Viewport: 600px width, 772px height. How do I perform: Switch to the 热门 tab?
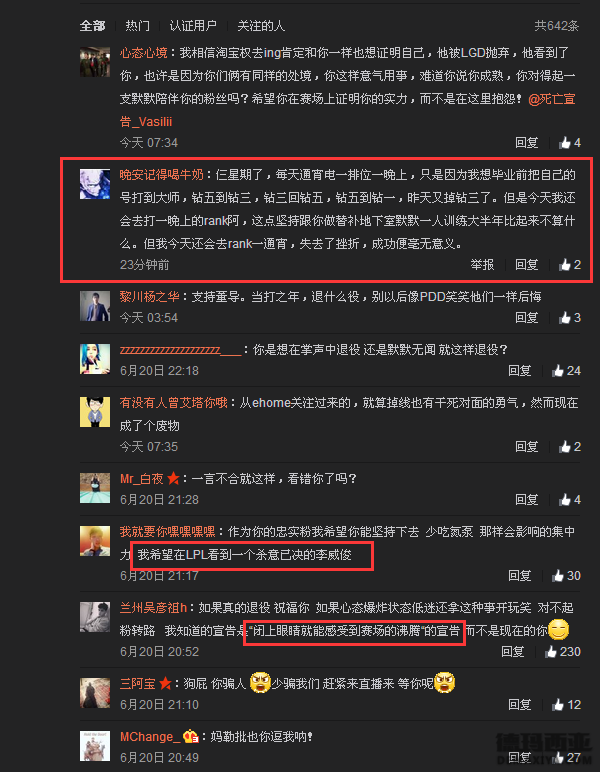click(x=137, y=26)
